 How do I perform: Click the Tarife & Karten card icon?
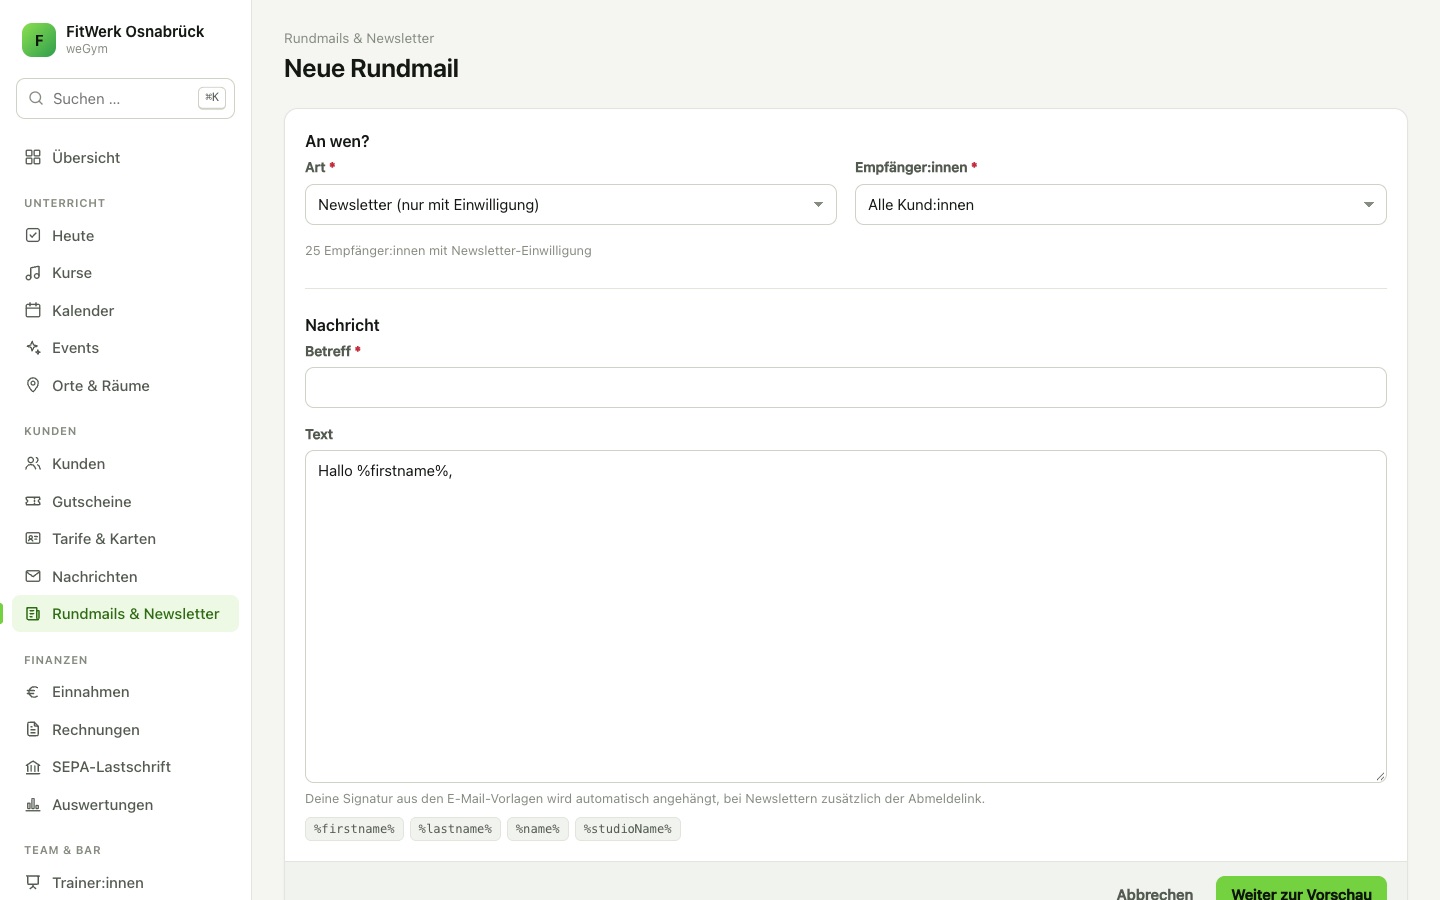pyautogui.click(x=33, y=538)
